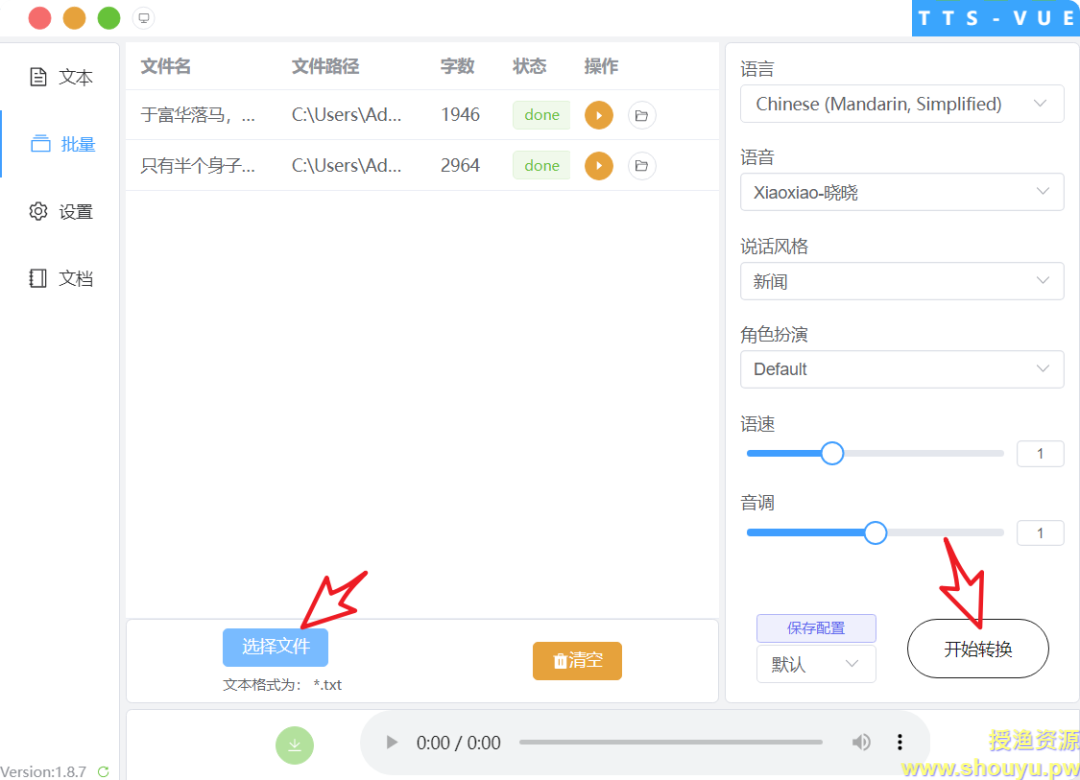Viewport: 1080px width, 780px height.
Task: Click the done status of 2964 row
Action: [x=541, y=165]
